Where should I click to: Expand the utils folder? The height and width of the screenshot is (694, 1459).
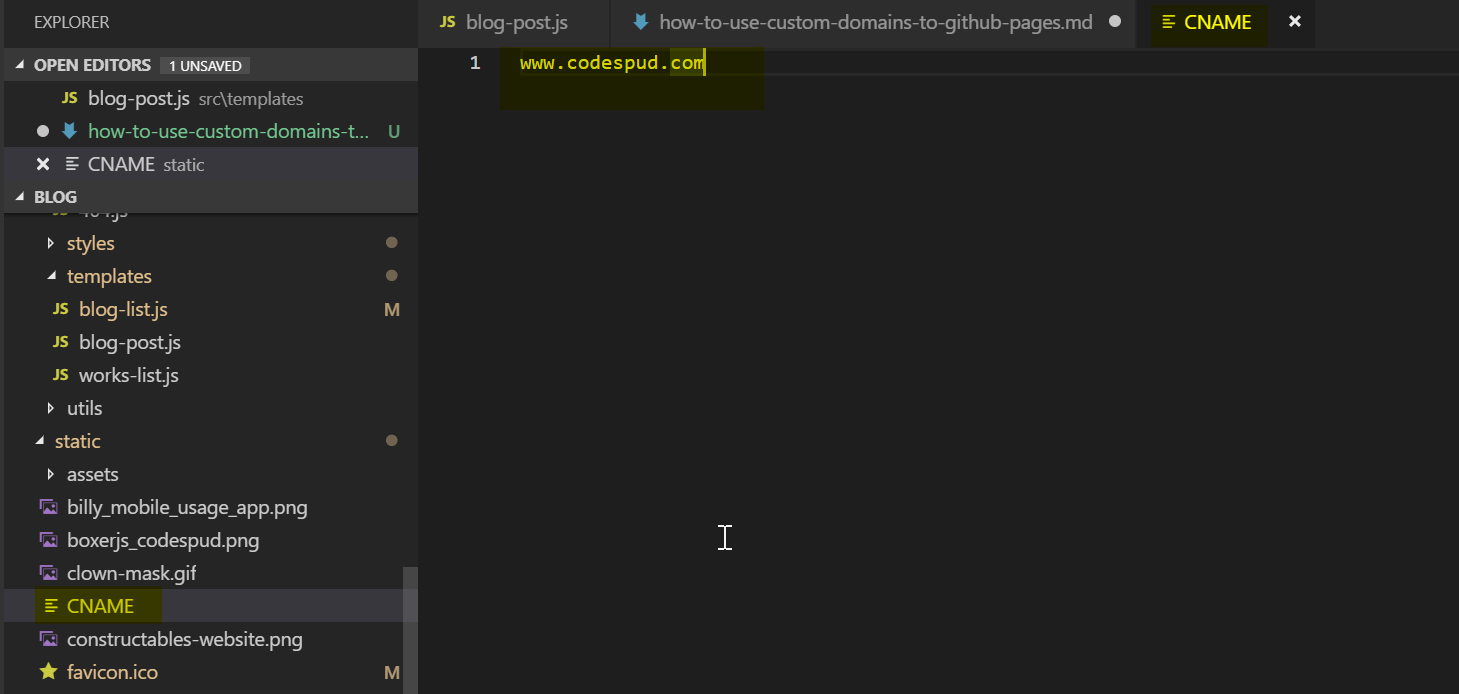pyautogui.click(x=51, y=408)
